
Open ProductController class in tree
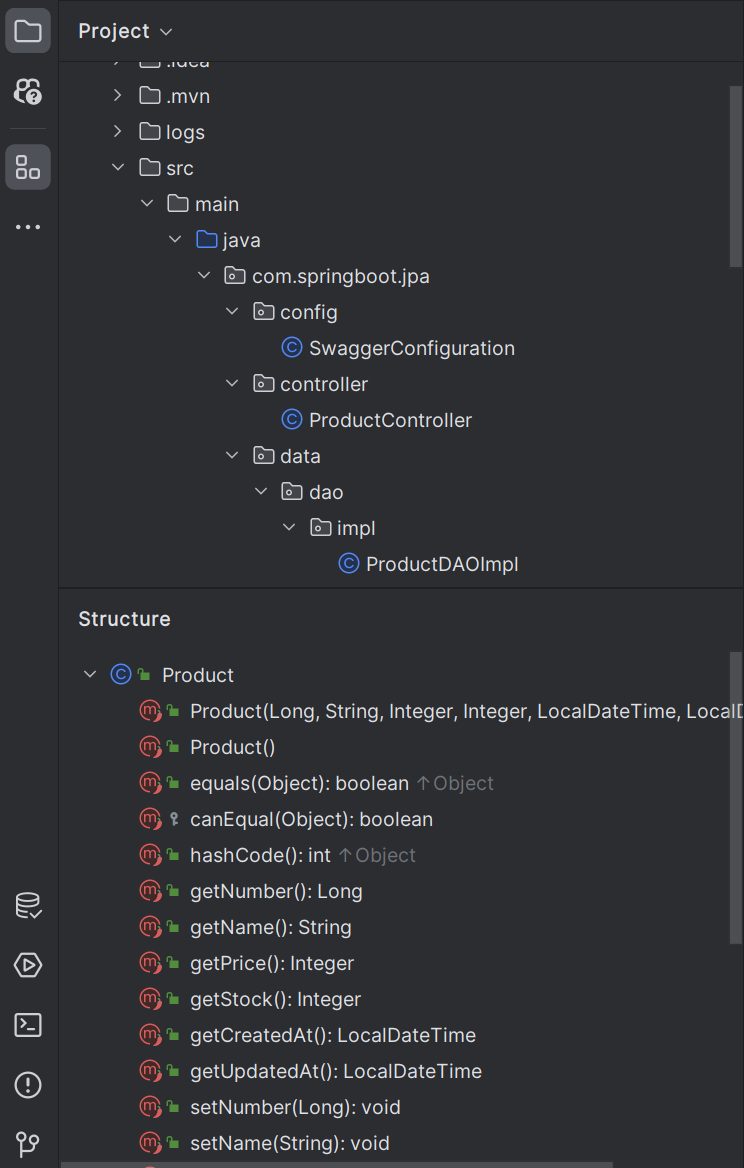coord(390,420)
